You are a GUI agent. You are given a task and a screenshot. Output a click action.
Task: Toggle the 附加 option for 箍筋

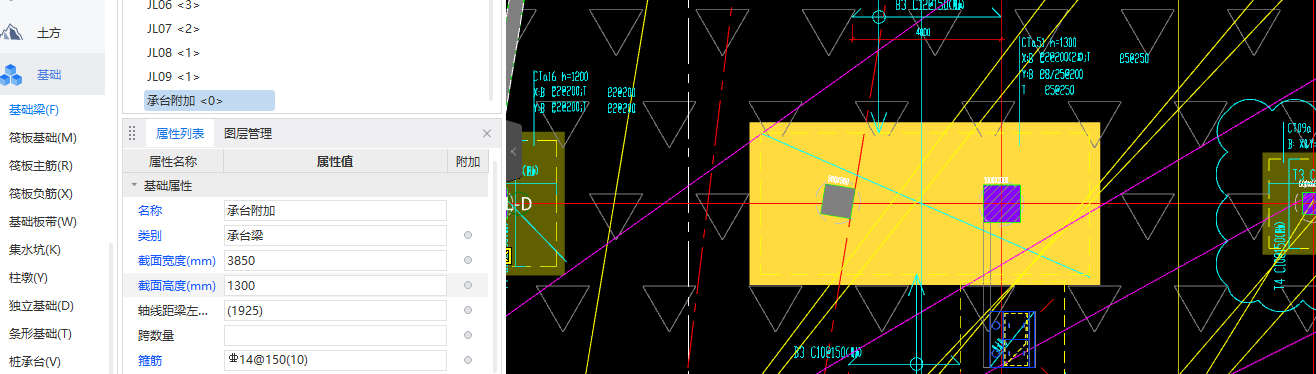467,360
